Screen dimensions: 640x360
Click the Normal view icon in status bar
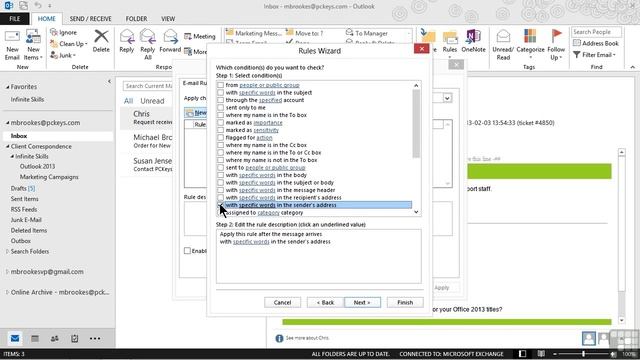tap(522, 354)
